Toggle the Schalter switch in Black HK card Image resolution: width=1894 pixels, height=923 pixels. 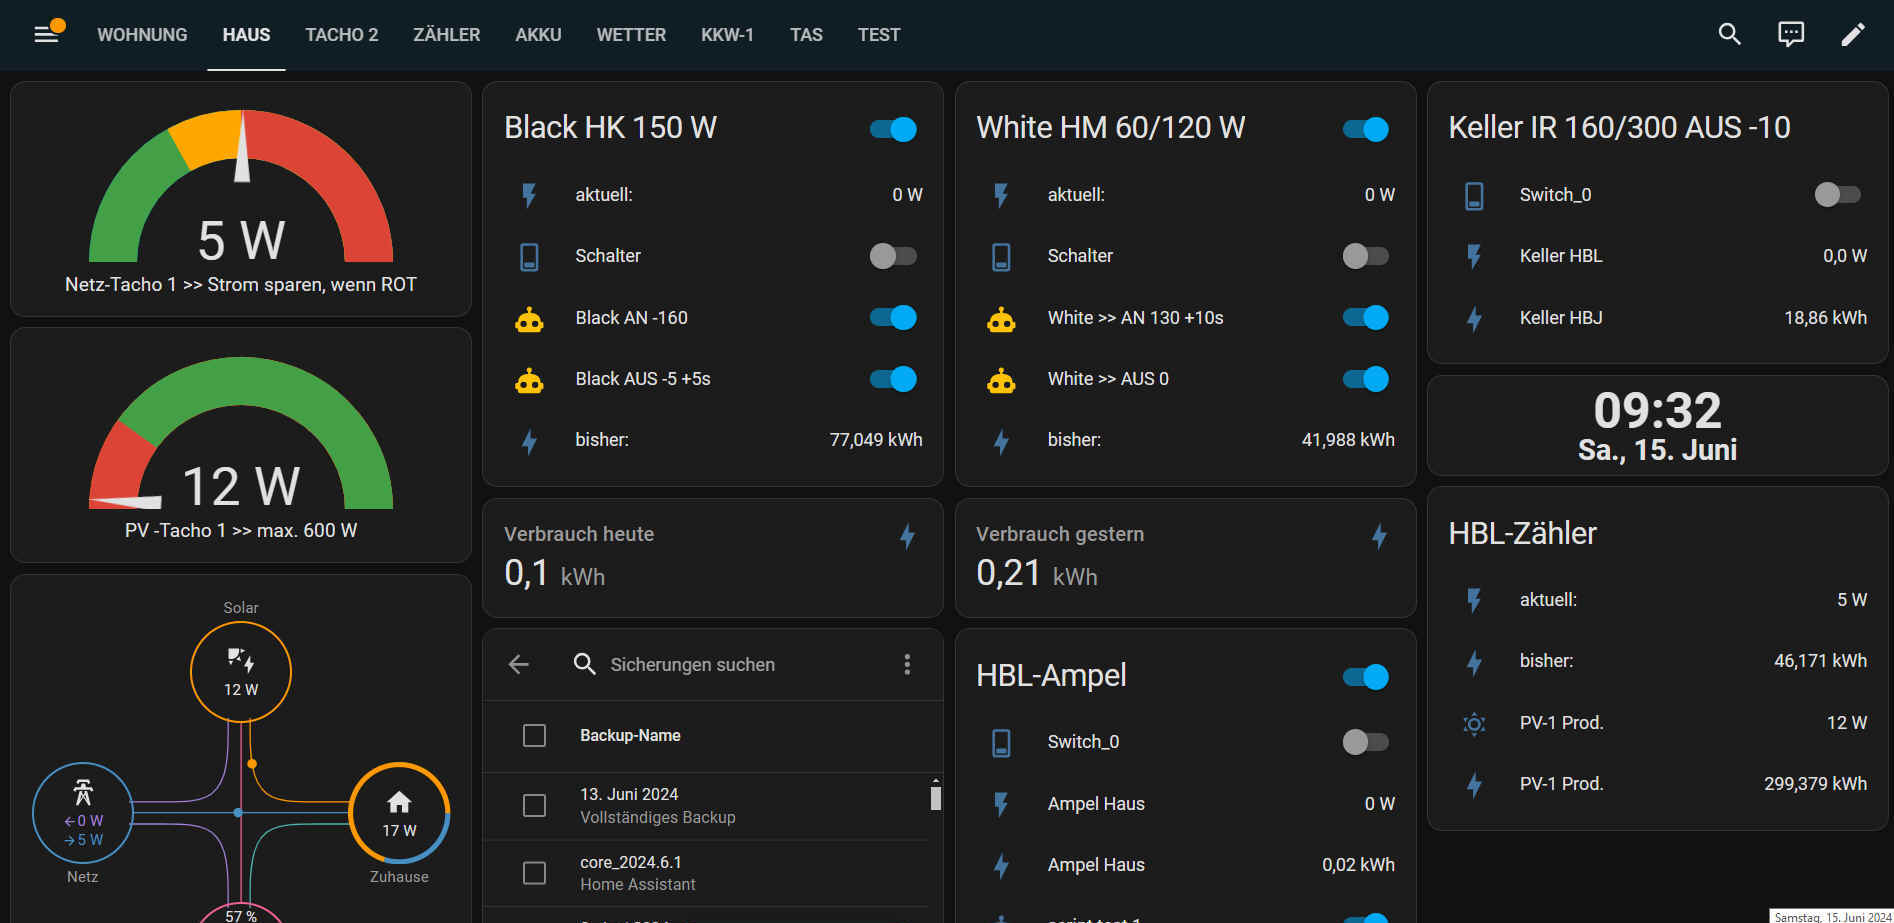(x=893, y=256)
